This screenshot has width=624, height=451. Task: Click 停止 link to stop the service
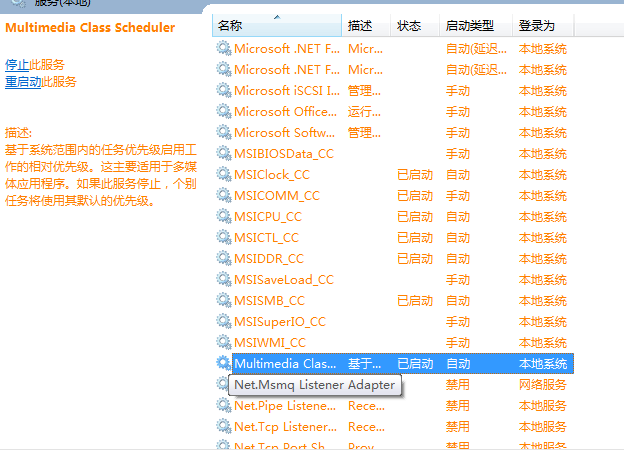(17, 64)
